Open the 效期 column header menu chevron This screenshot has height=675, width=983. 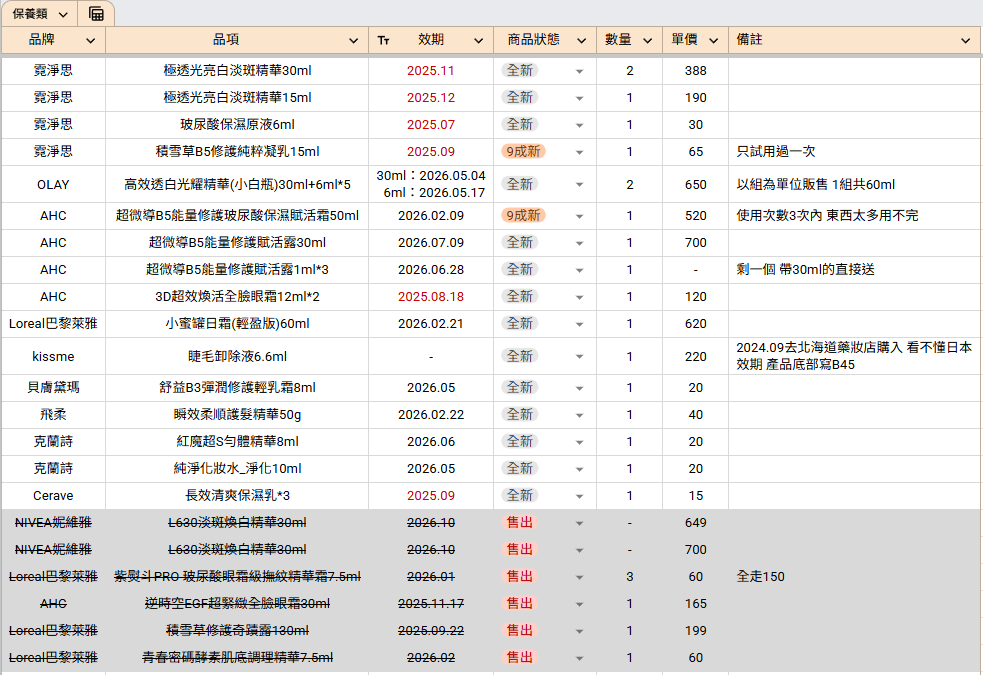tap(478, 40)
